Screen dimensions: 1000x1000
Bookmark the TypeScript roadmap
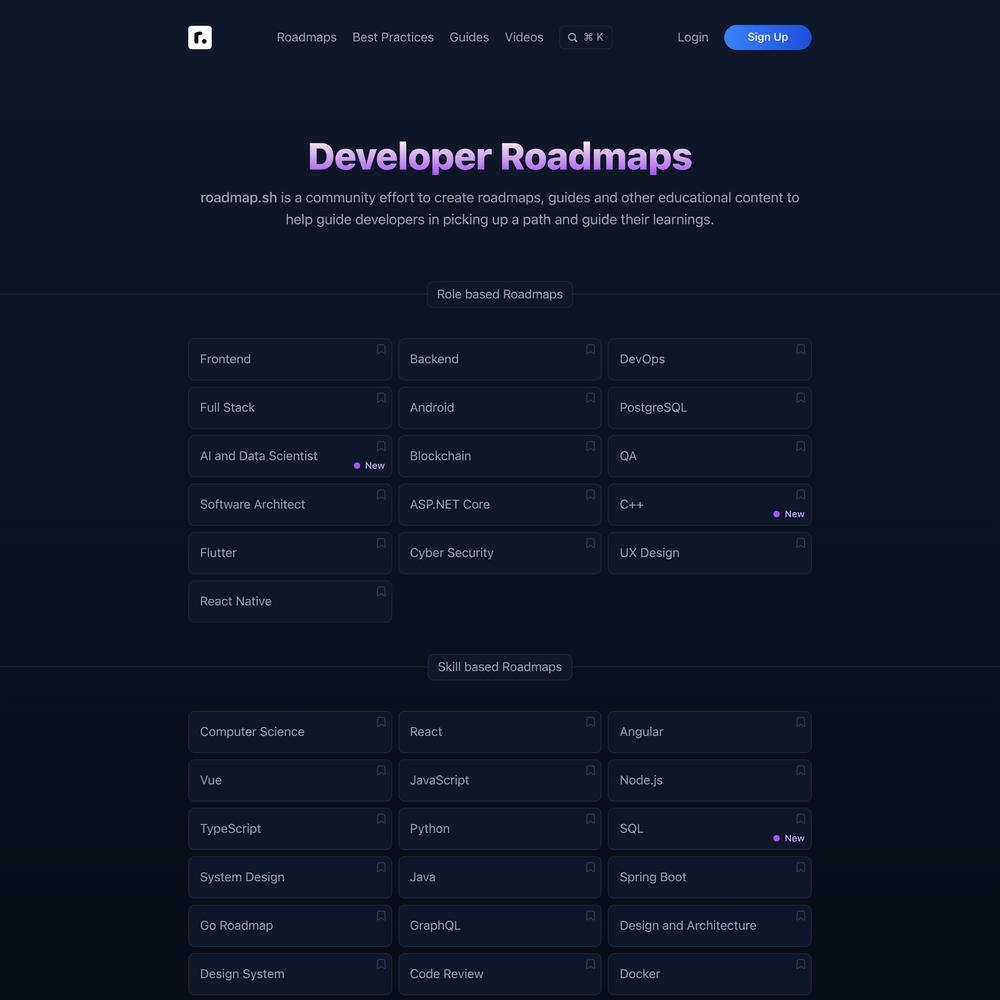381,819
